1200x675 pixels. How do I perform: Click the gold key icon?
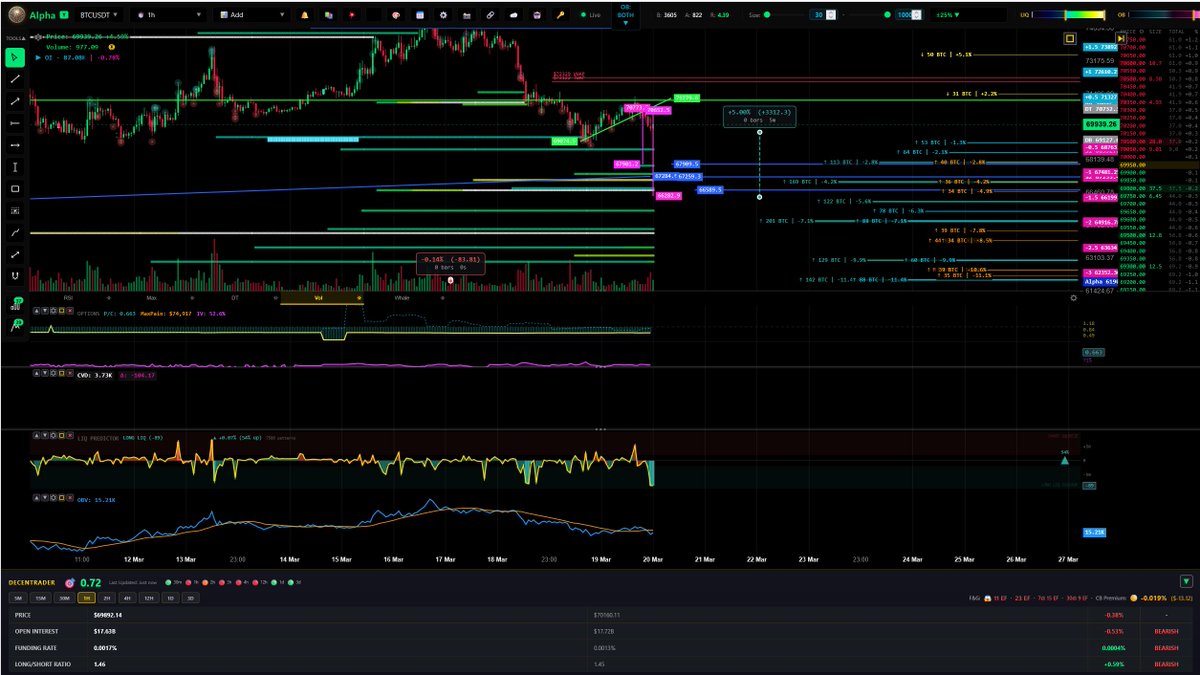point(560,15)
